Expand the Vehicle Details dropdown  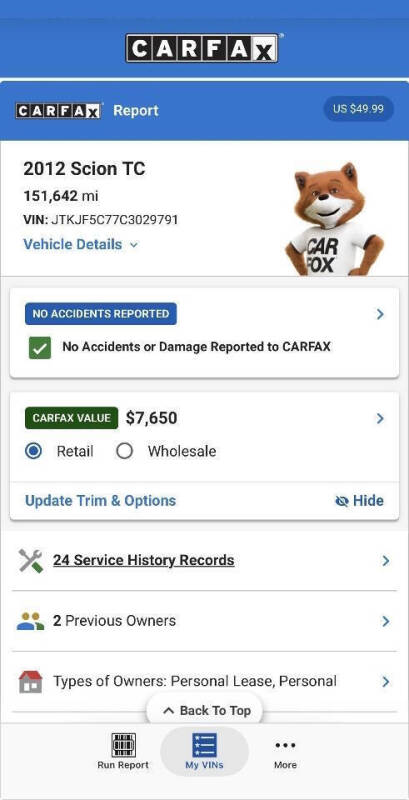click(81, 244)
